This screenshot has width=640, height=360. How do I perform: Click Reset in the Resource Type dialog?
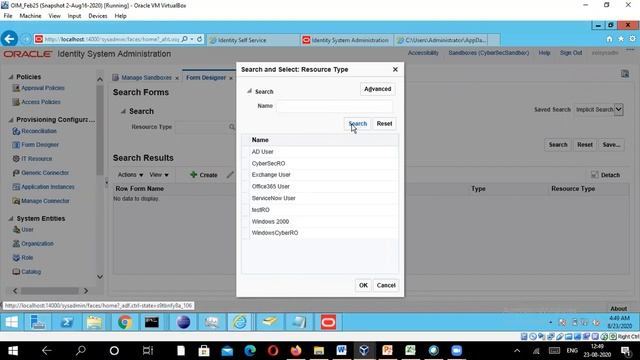coord(384,124)
